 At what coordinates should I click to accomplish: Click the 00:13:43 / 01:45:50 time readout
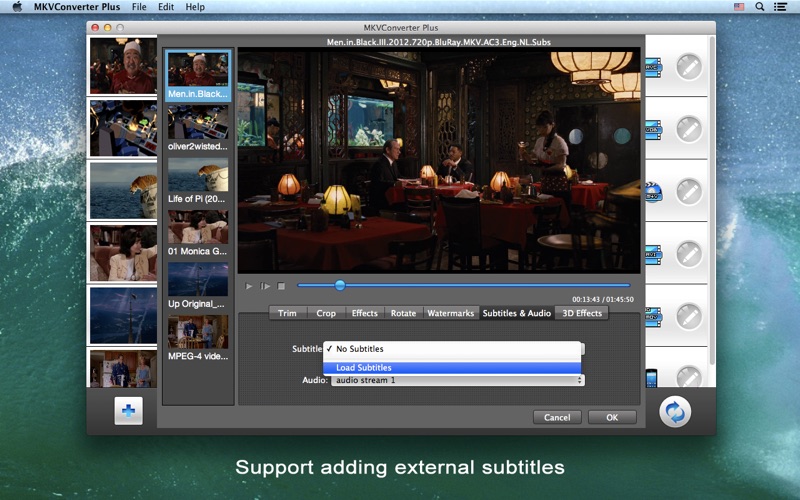pyautogui.click(x=603, y=299)
